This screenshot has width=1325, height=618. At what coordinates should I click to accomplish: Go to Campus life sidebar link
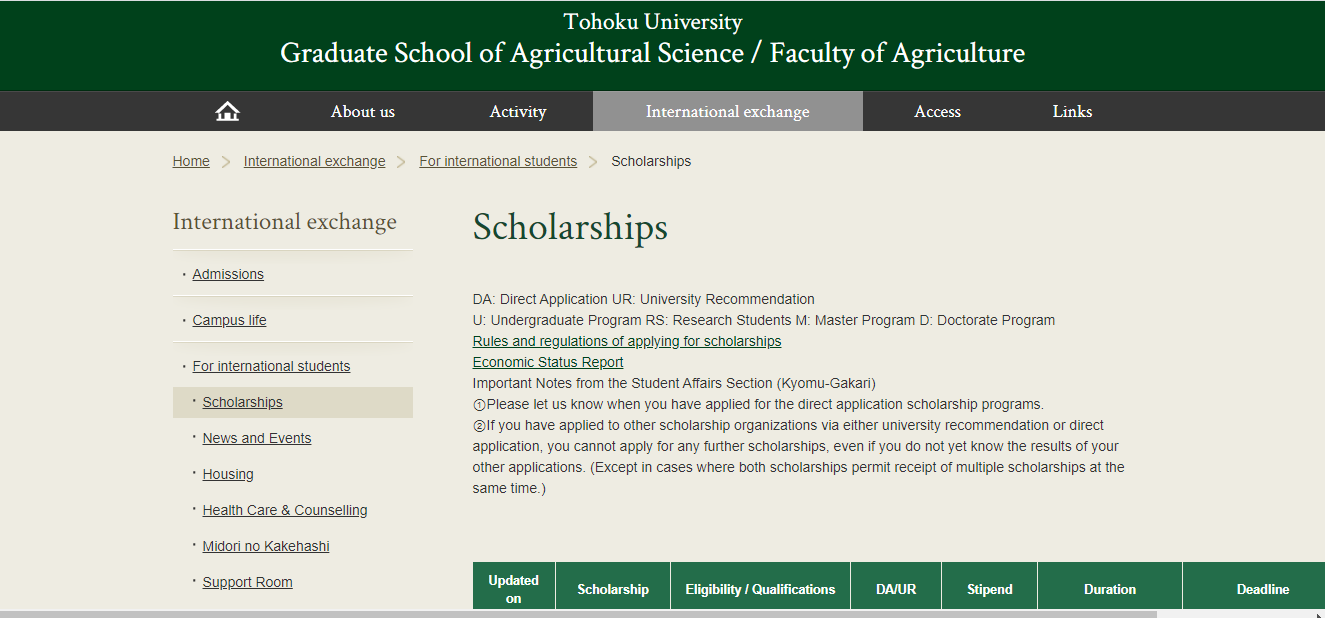point(229,320)
